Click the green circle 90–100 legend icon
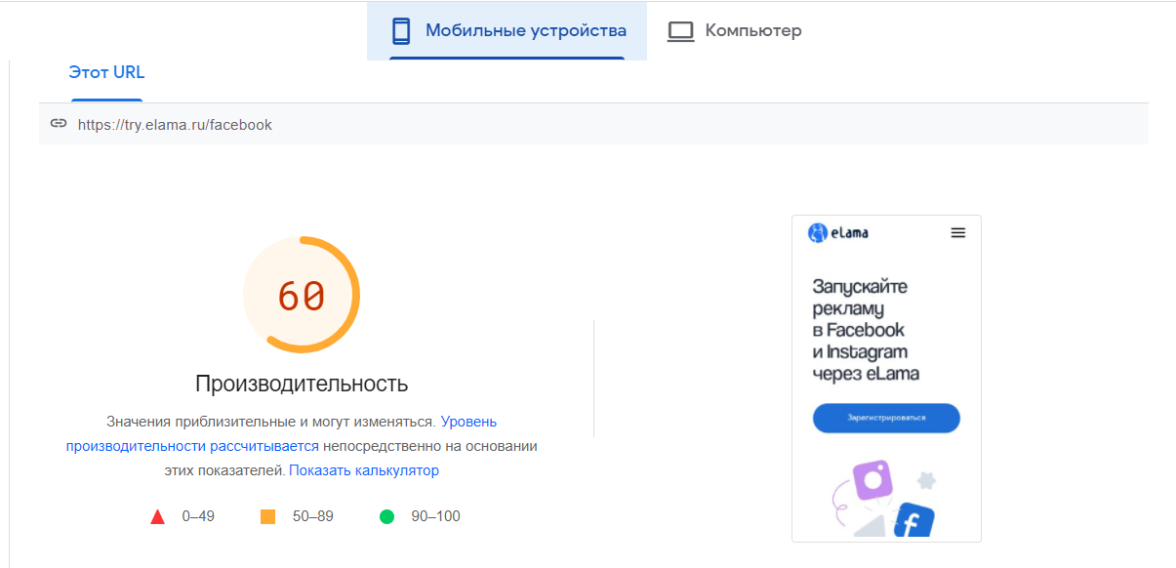1176x568 pixels. 387,516
